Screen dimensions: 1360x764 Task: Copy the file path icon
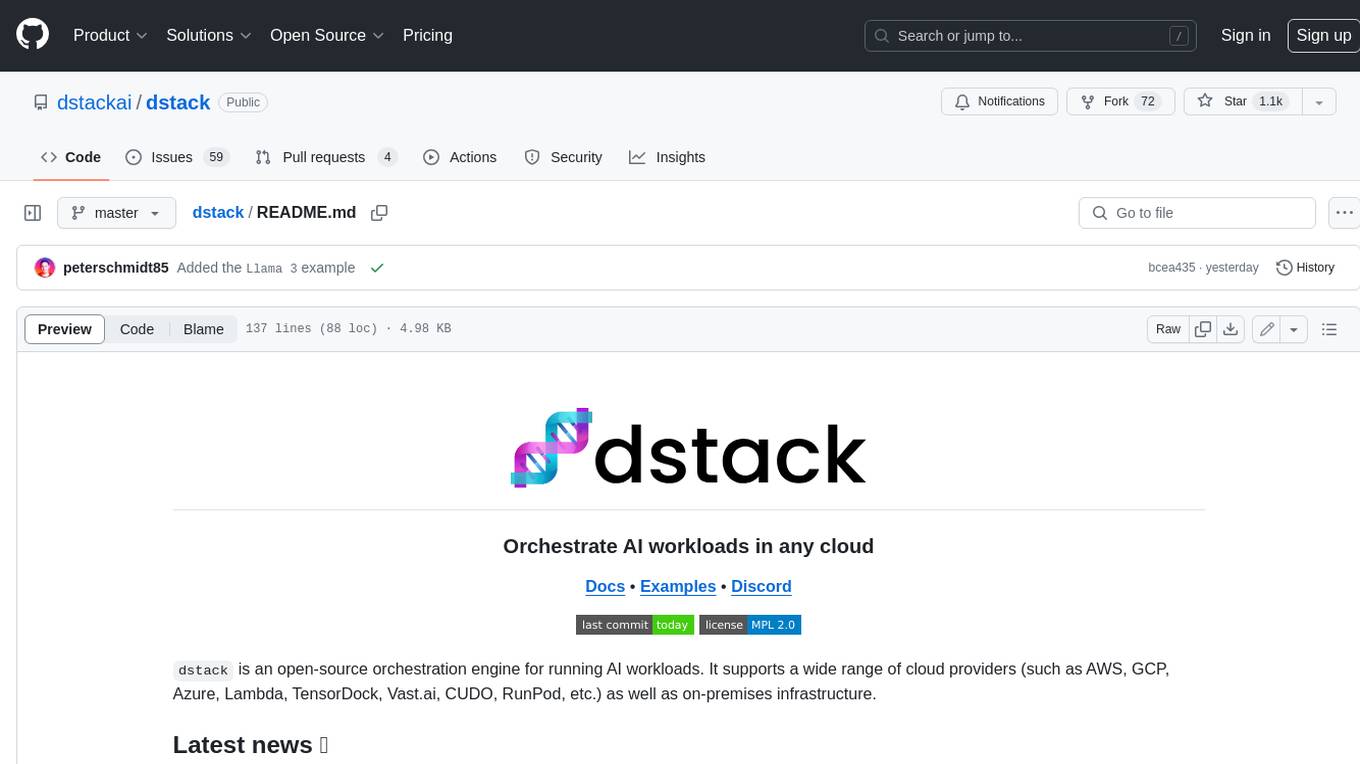pyautogui.click(x=379, y=212)
